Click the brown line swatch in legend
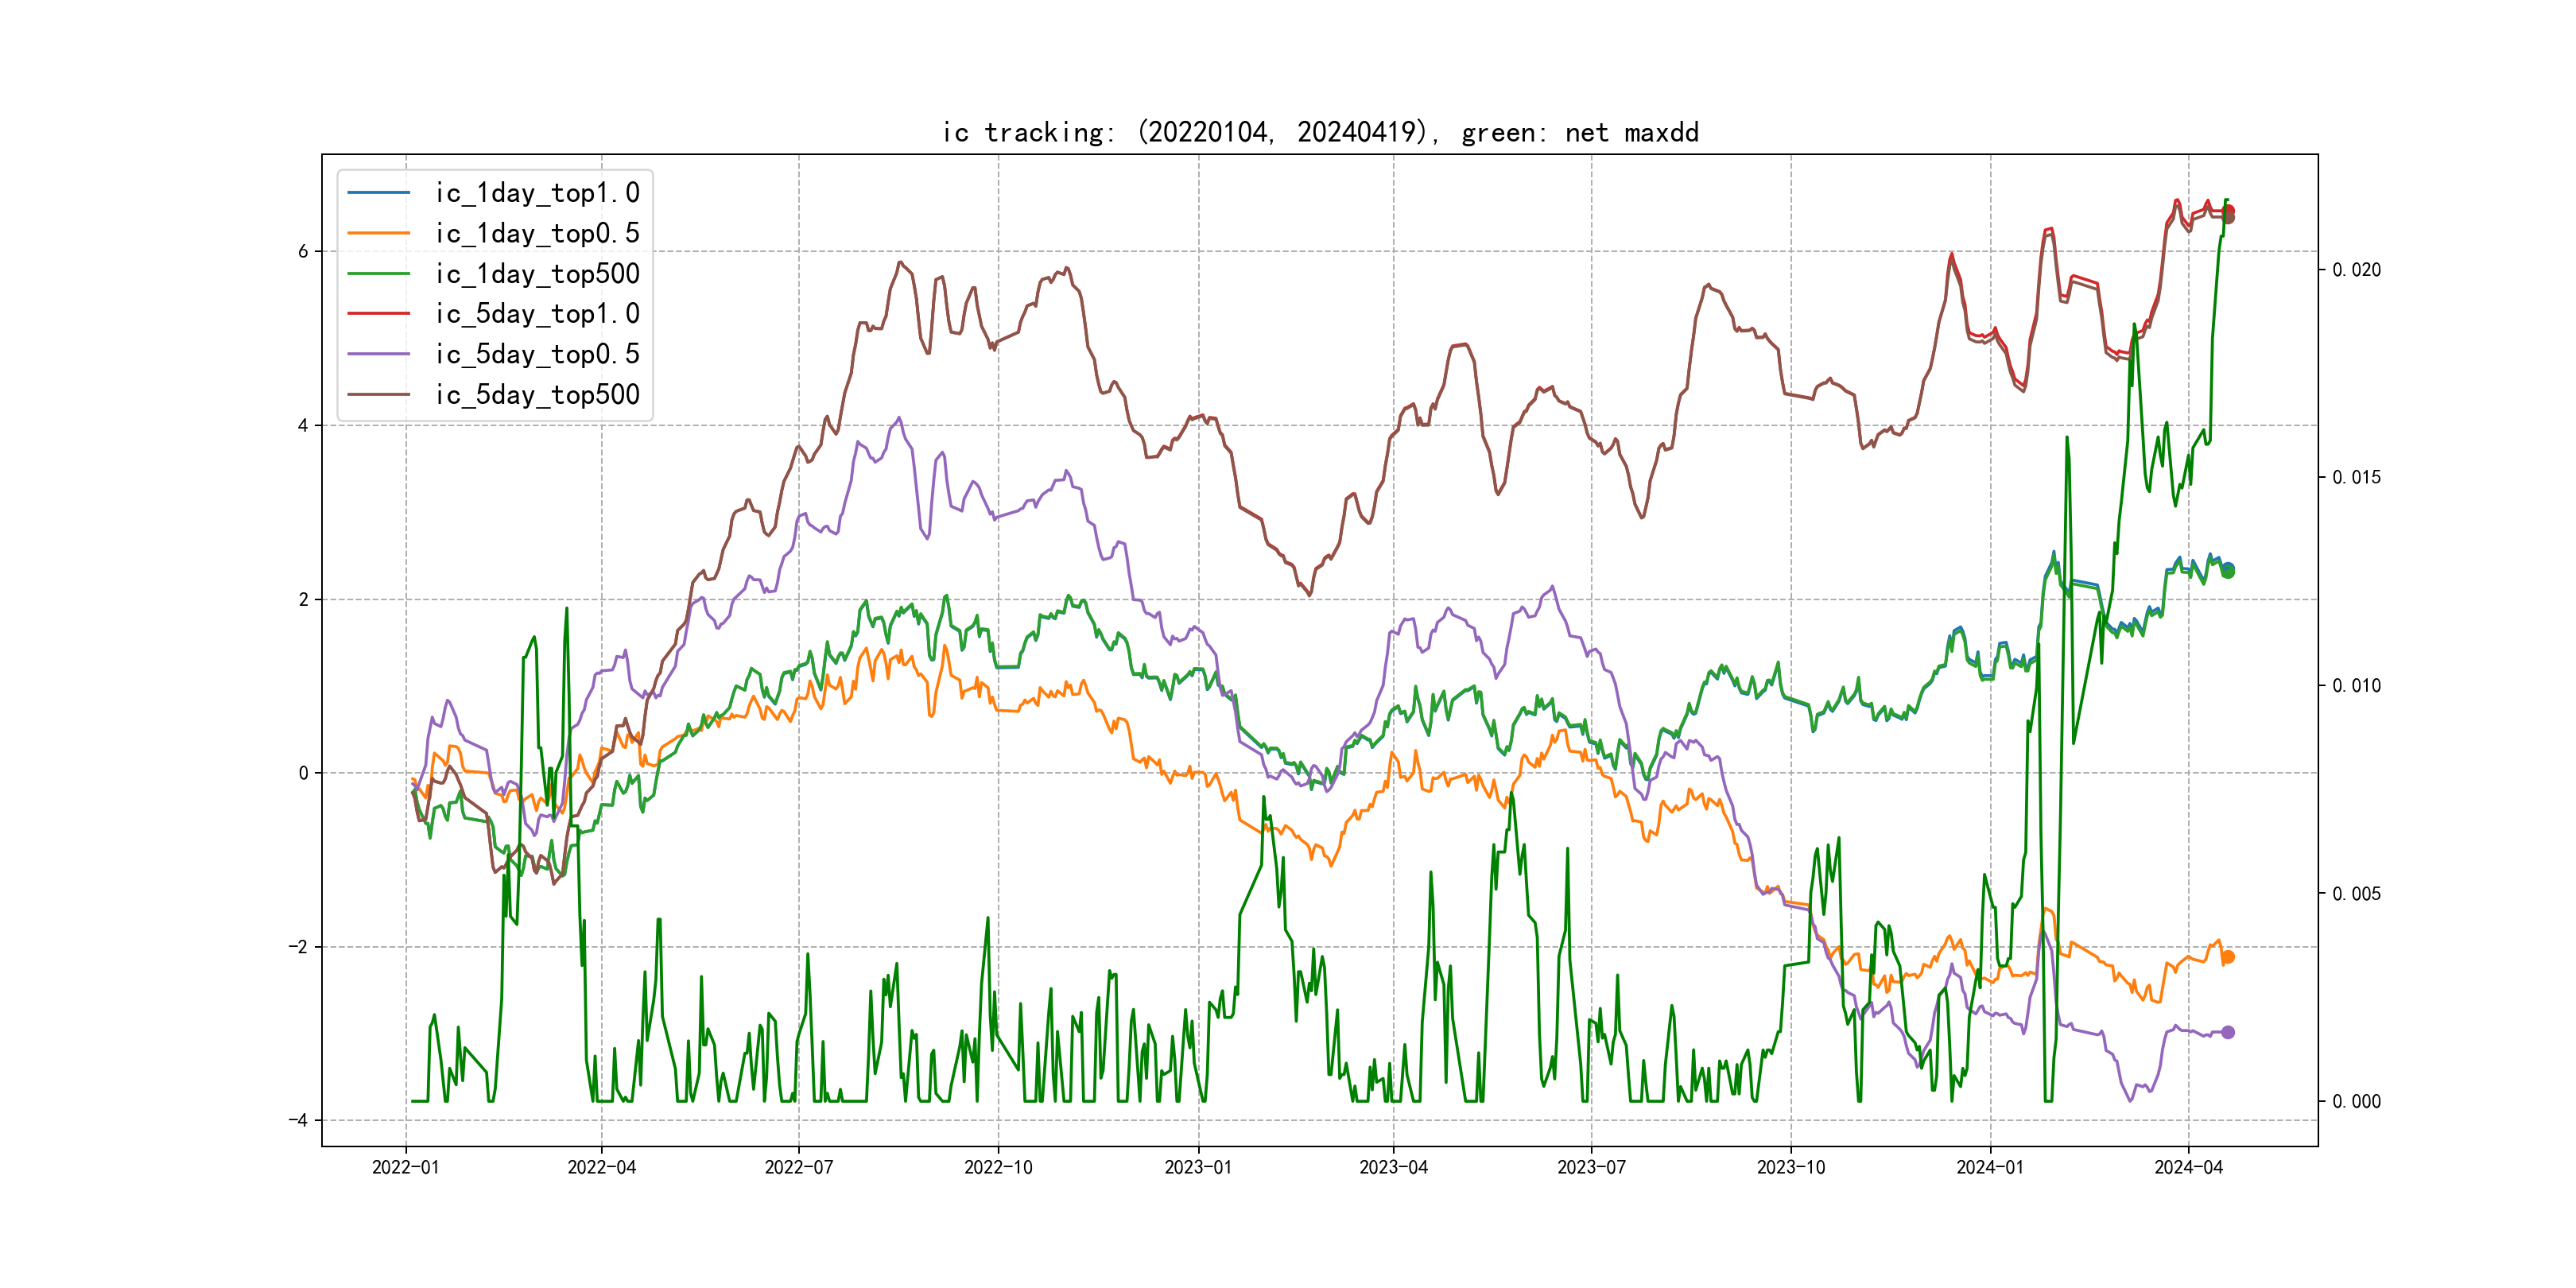This screenshot has width=2576, height=1288. click(x=379, y=394)
